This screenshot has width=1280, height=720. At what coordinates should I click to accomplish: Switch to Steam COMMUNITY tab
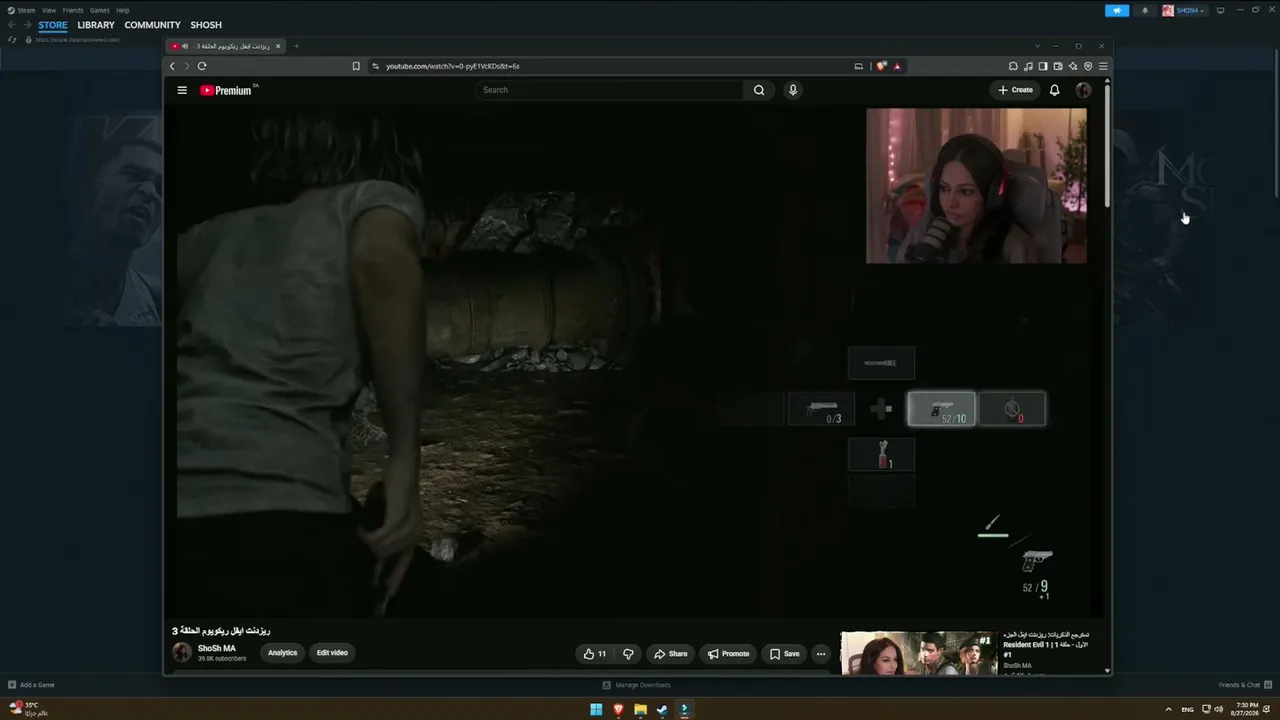[152, 25]
